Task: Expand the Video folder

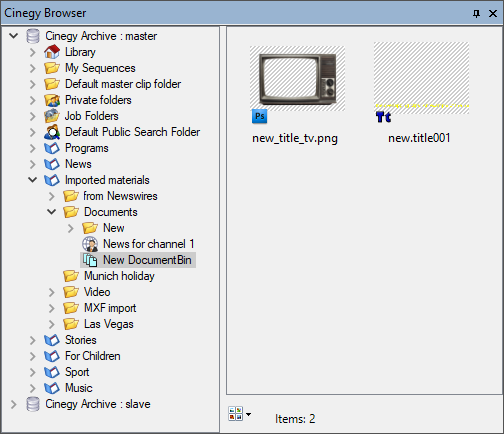Action: click(x=52, y=292)
